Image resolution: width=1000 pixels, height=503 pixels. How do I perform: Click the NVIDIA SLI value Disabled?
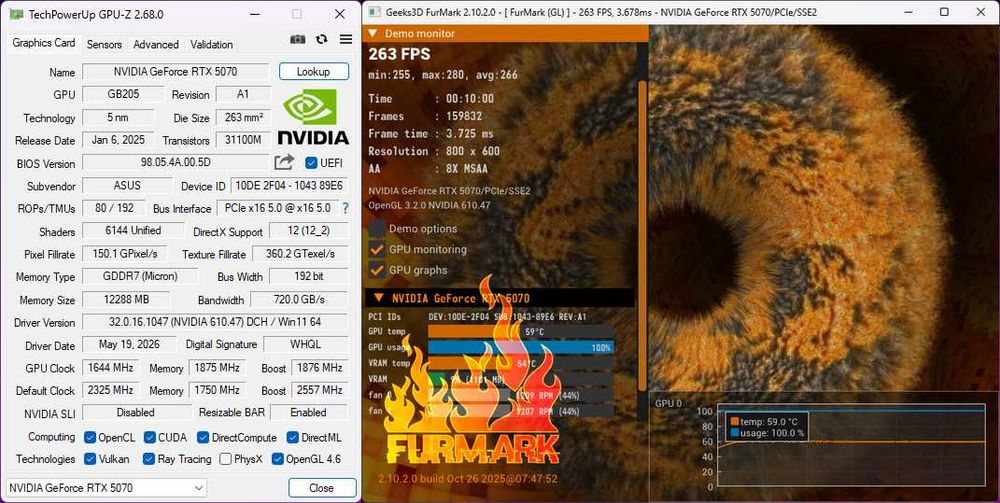click(x=136, y=412)
